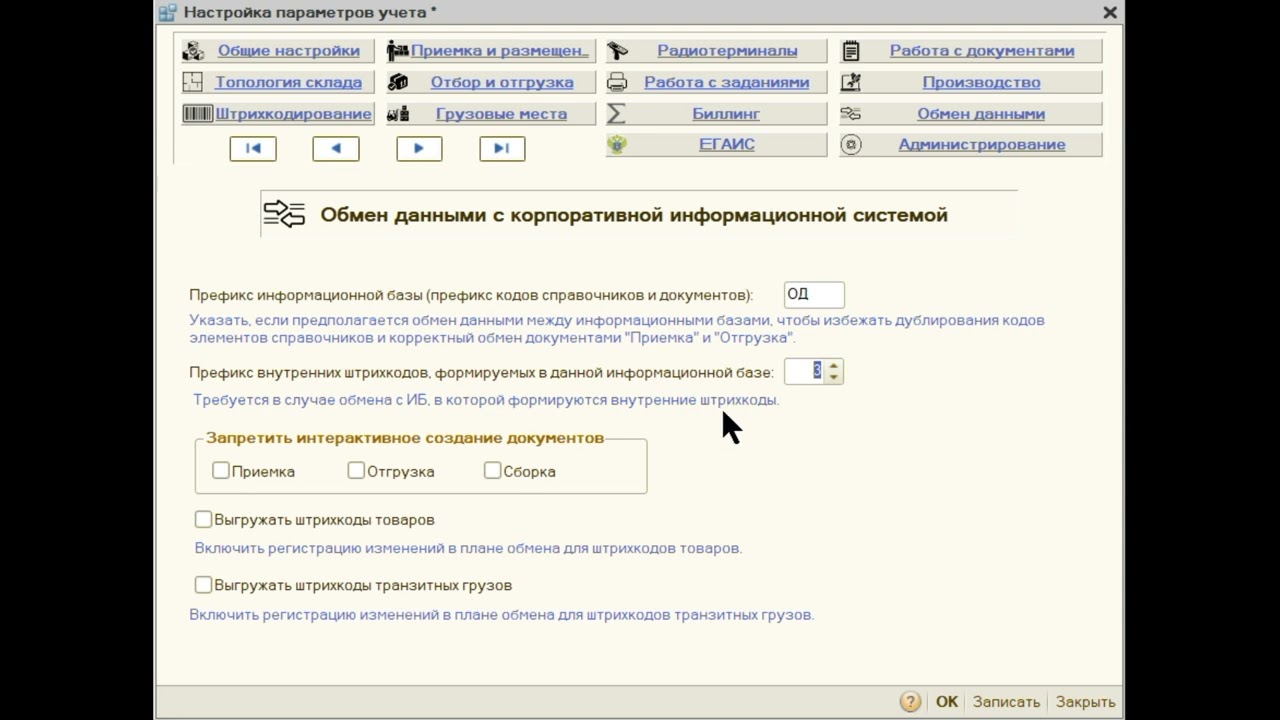Click the Радиотерминалы scanner icon
Viewport: 1280px width, 720px height.
[617, 51]
